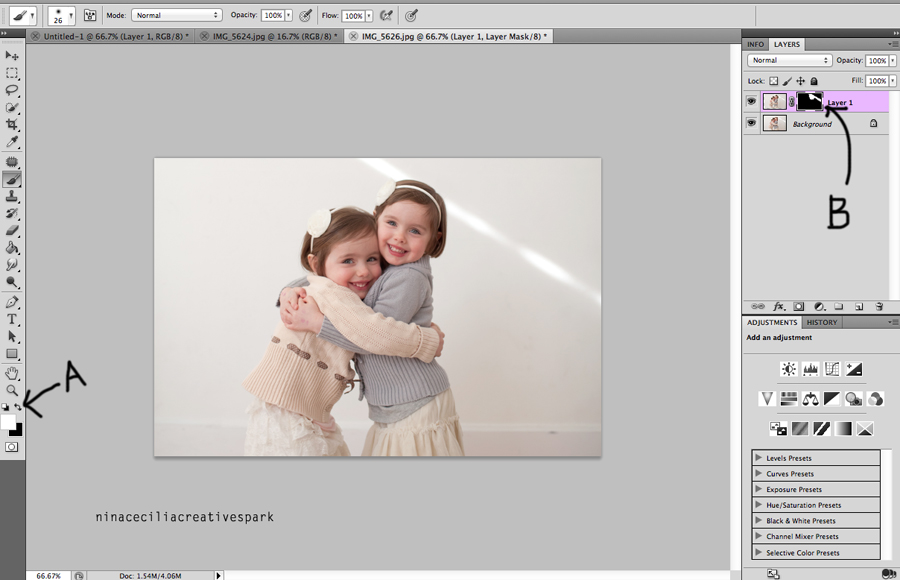This screenshot has height=580, width=900.
Task: Toggle visibility of the Background layer
Action: pos(752,124)
